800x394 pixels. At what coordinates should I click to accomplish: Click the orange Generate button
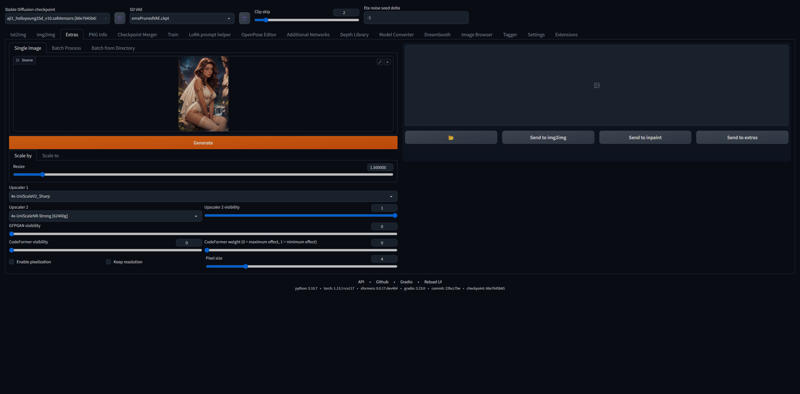[x=203, y=142]
